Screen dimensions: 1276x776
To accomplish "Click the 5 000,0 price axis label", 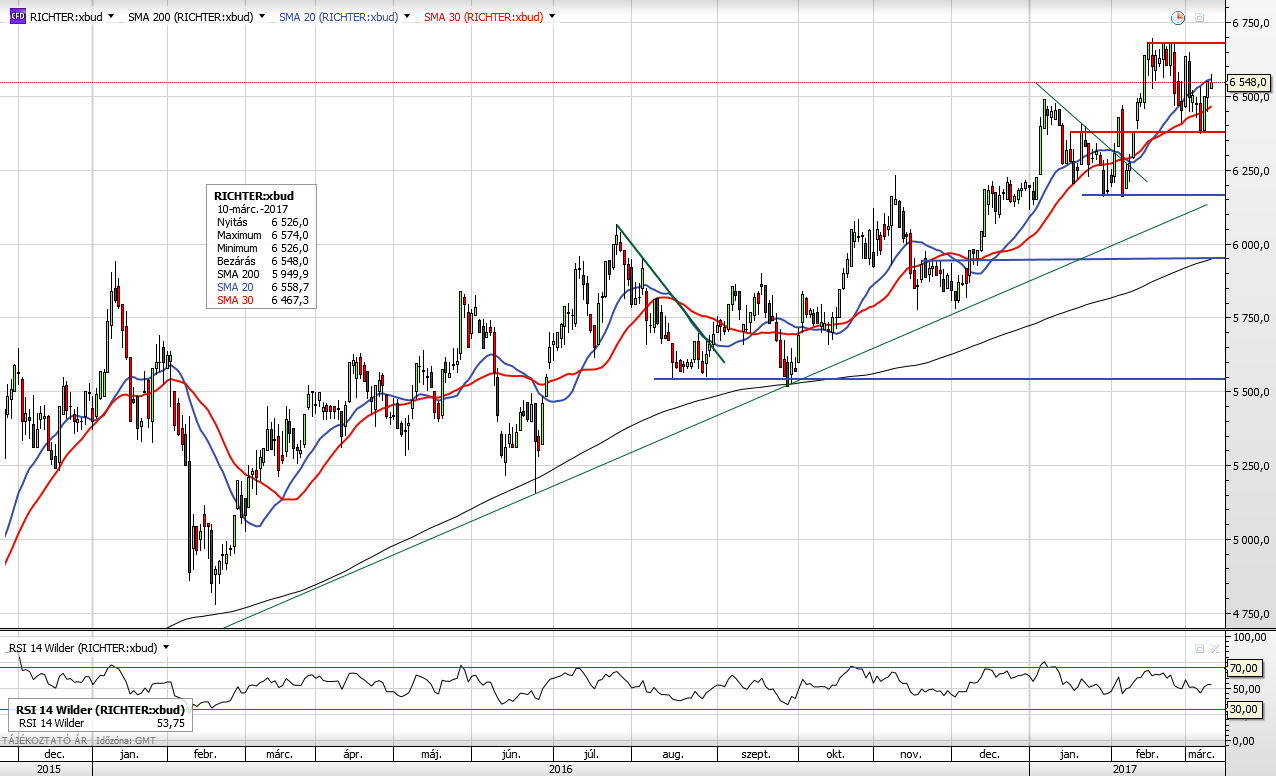I will coord(1249,540).
